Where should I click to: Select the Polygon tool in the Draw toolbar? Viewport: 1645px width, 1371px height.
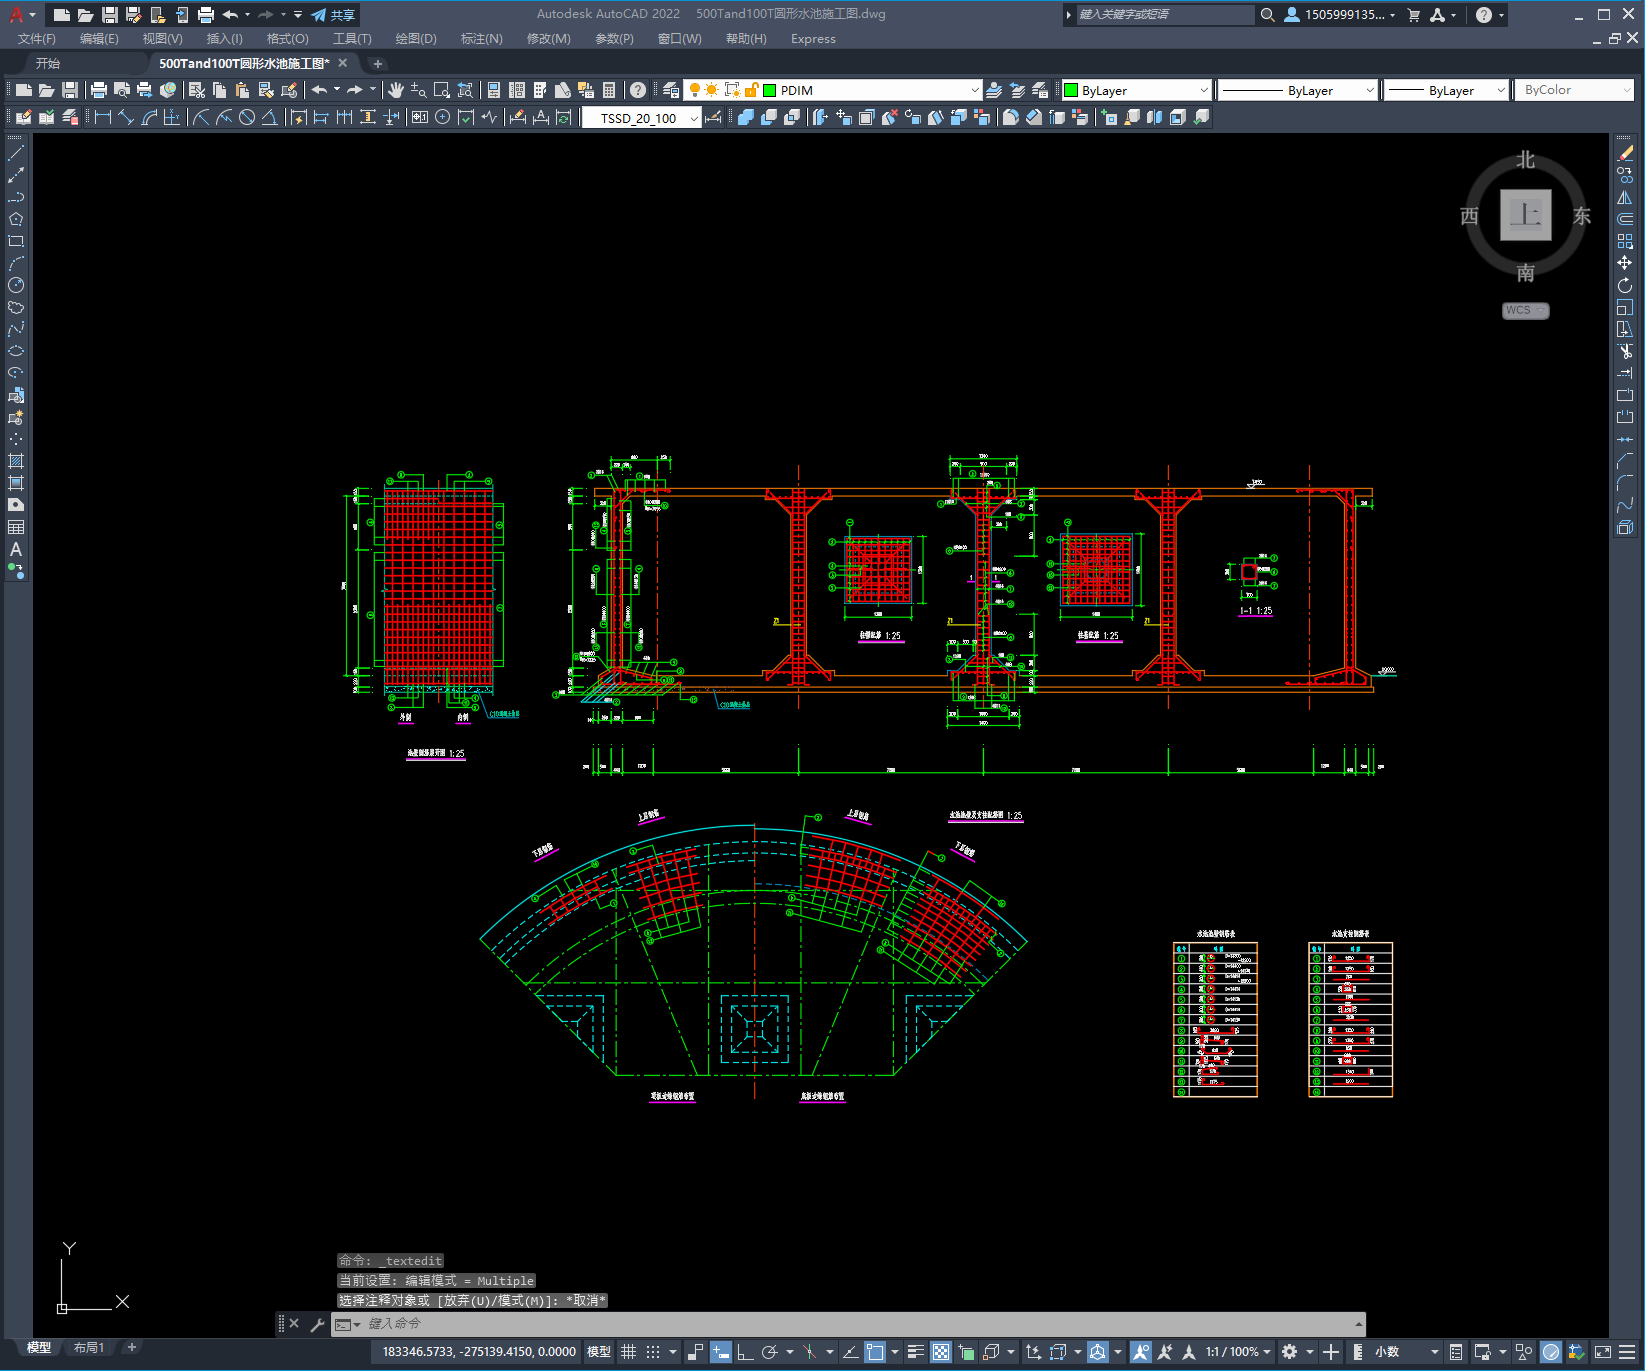click(x=16, y=219)
